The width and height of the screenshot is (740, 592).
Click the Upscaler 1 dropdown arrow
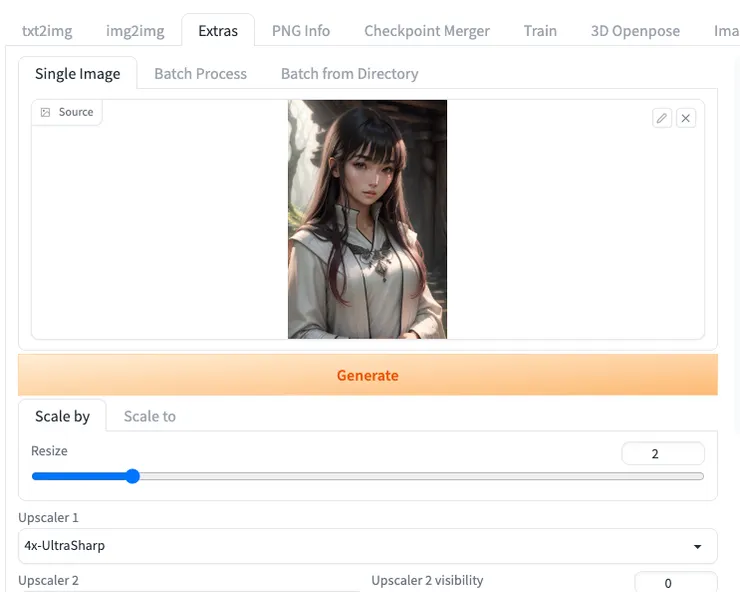click(697, 547)
